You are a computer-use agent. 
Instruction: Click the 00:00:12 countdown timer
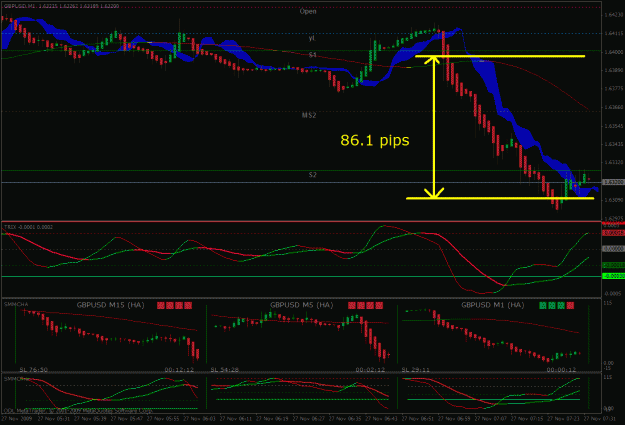tap(561, 370)
